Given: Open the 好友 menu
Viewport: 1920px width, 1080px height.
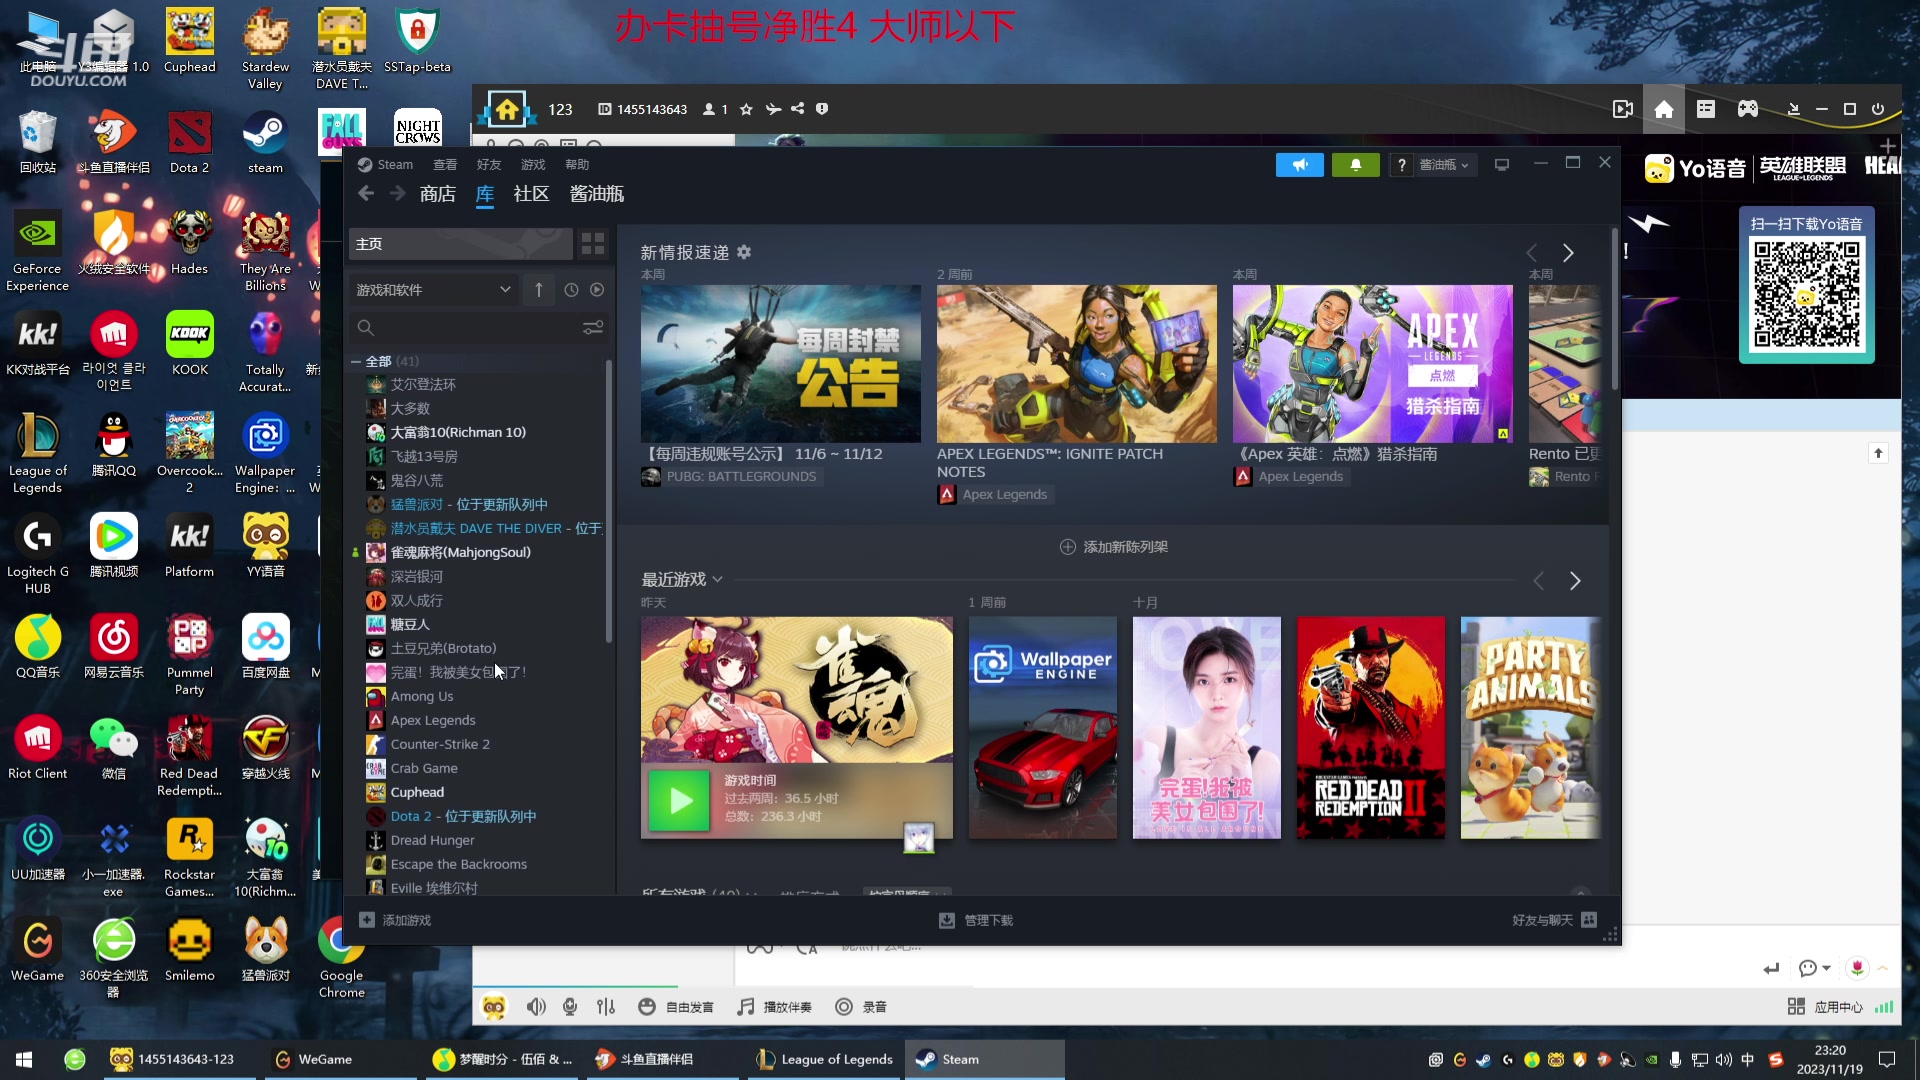Looking at the screenshot, I should 488,165.
